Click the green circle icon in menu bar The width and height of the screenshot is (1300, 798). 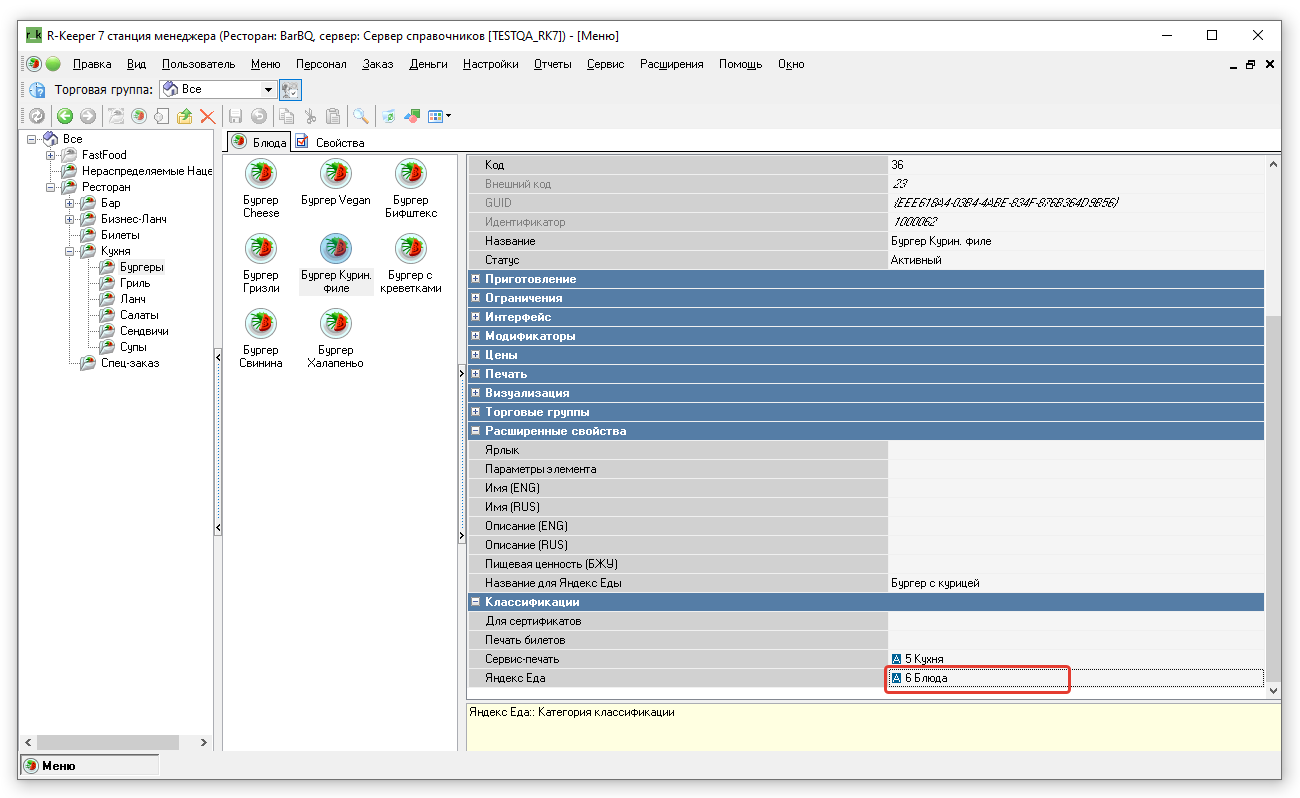click(x=53, y=64)
